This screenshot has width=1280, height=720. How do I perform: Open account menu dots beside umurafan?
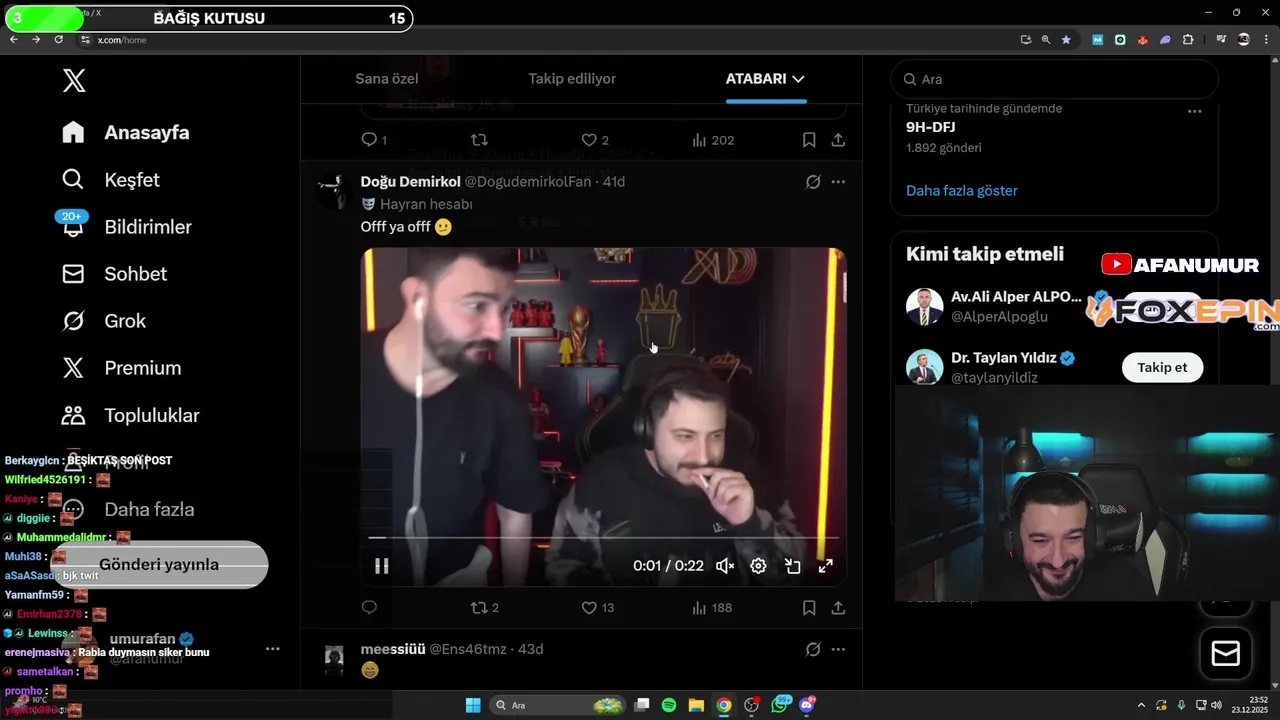tap(272, 648)
